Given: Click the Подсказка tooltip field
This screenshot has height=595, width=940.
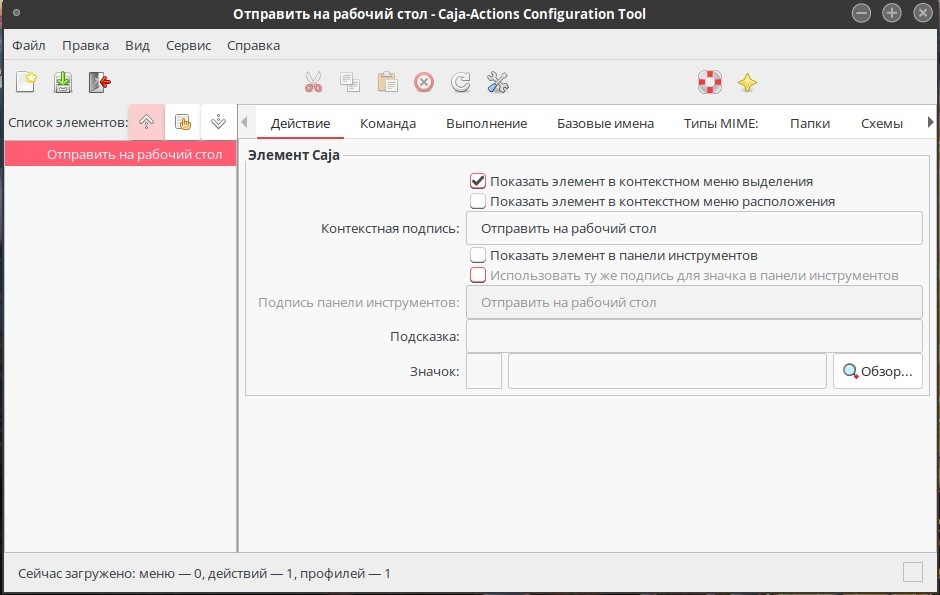Looking at the screenshot, I should pyautogui.click(x=694, y=336).
